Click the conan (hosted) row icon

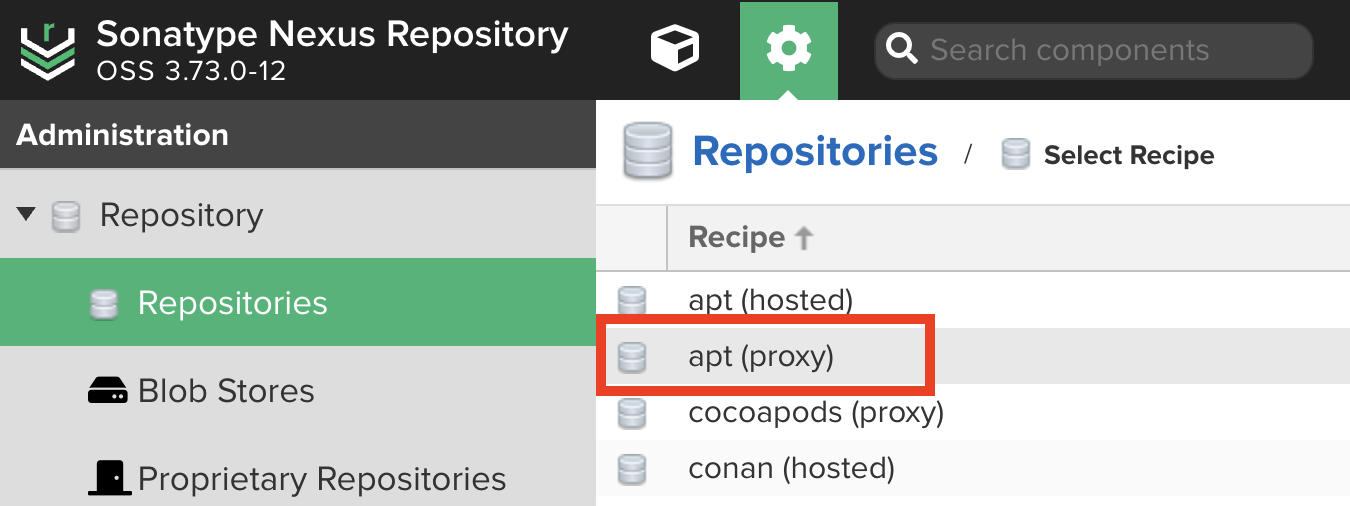click(632, 468)
